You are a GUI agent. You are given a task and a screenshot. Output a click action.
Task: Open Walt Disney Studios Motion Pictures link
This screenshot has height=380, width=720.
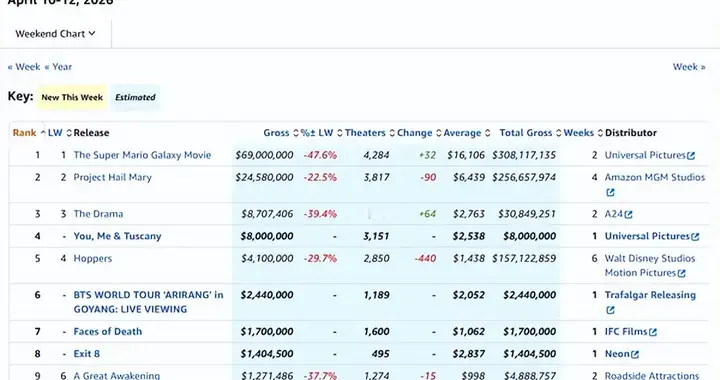(x=649, y=266)
